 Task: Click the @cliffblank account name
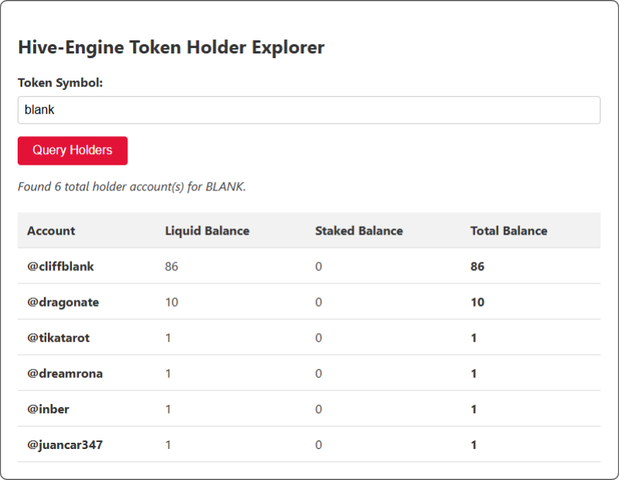[60, 266]
